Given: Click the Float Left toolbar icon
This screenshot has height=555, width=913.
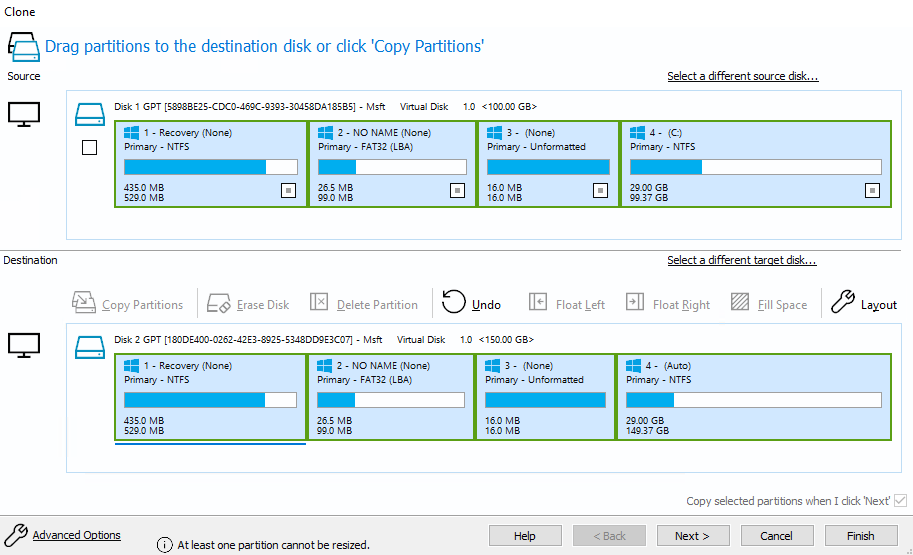Looking at the screenshot, I should point(538,302).
